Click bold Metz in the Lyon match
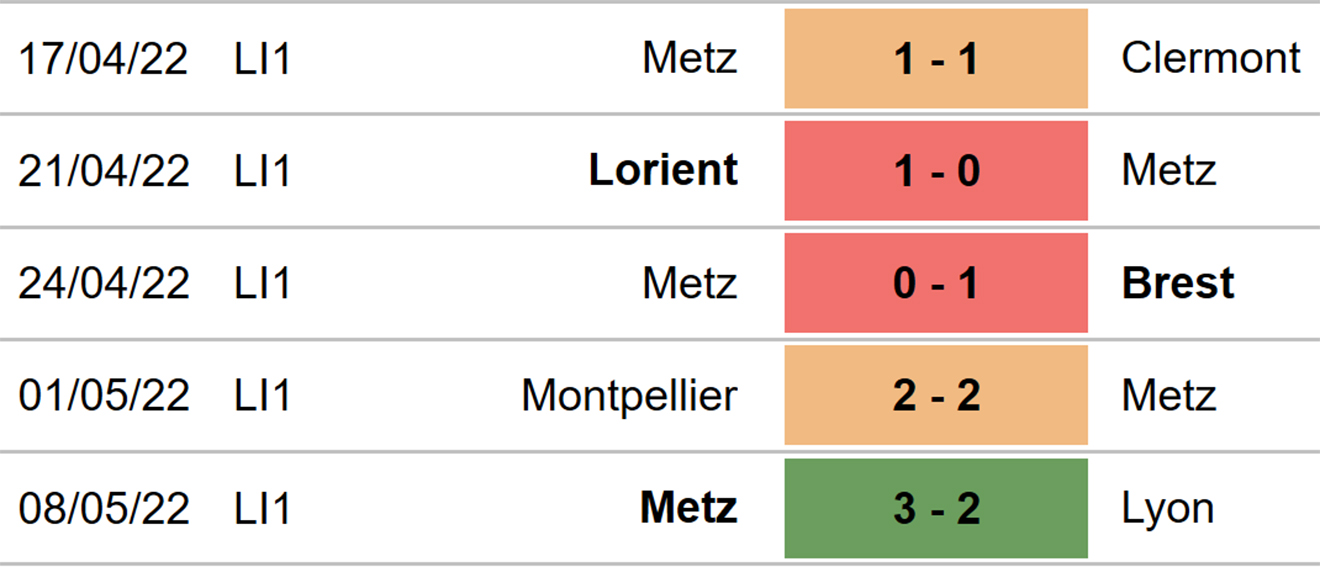This screenshot has width=1320, height=567. click(689, 508)
